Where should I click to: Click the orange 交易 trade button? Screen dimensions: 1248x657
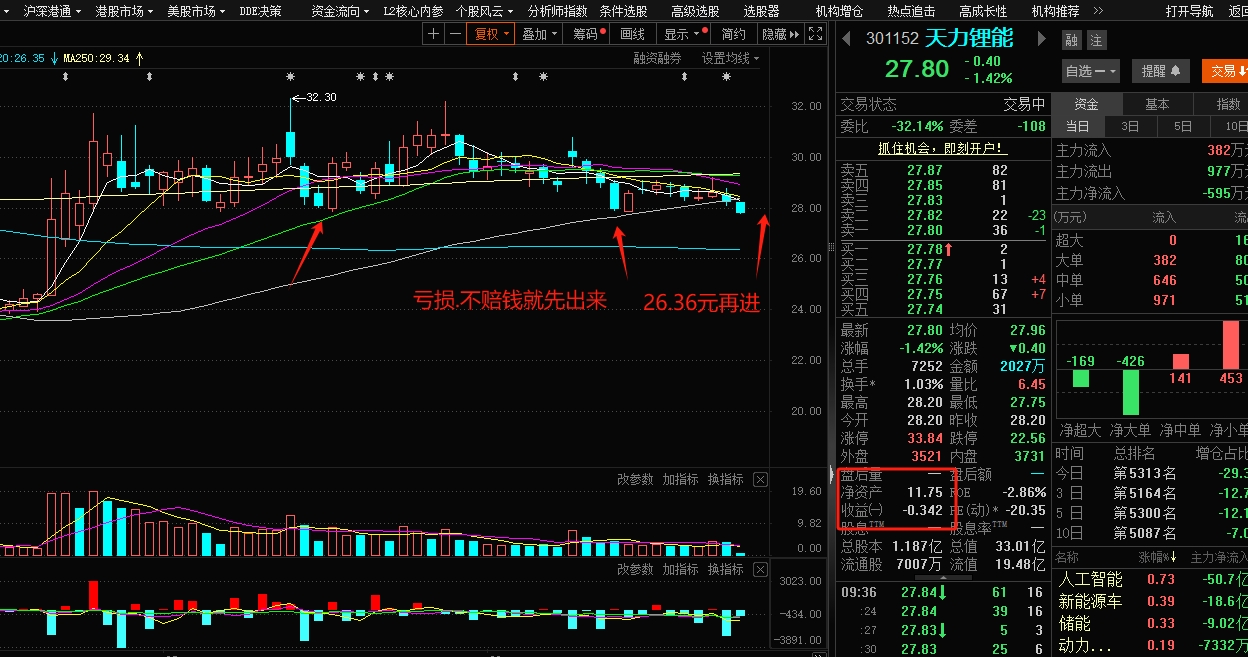(1225, 71)
